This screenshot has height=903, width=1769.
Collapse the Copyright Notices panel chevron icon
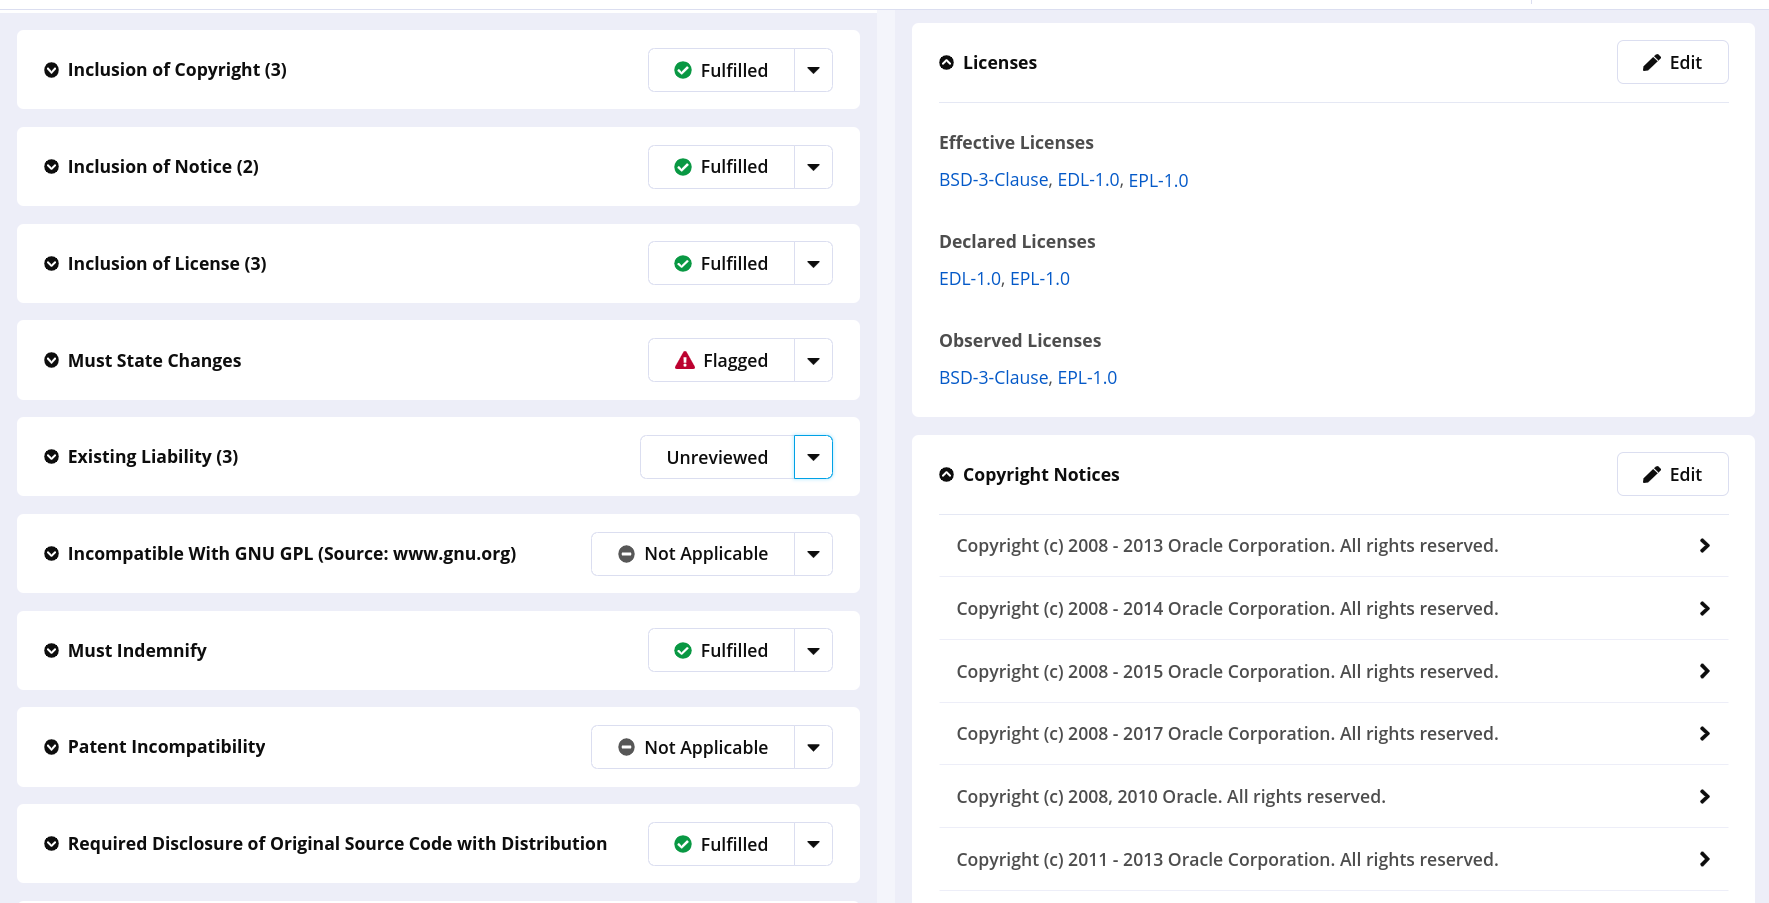(x=946, y=474)
